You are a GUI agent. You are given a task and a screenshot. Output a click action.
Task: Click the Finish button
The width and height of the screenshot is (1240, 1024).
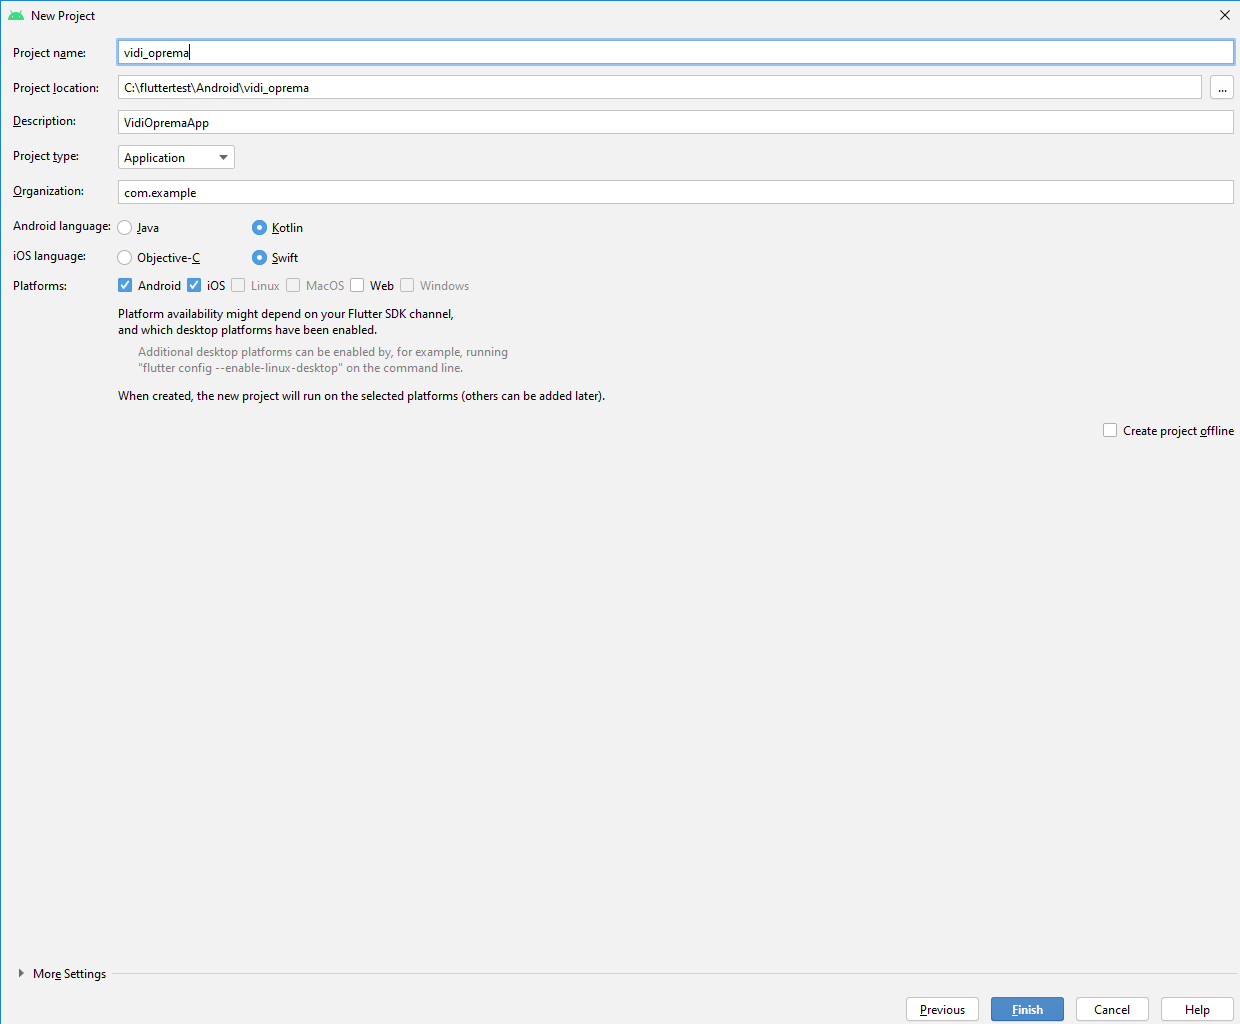click(x=1027, y=1009)
